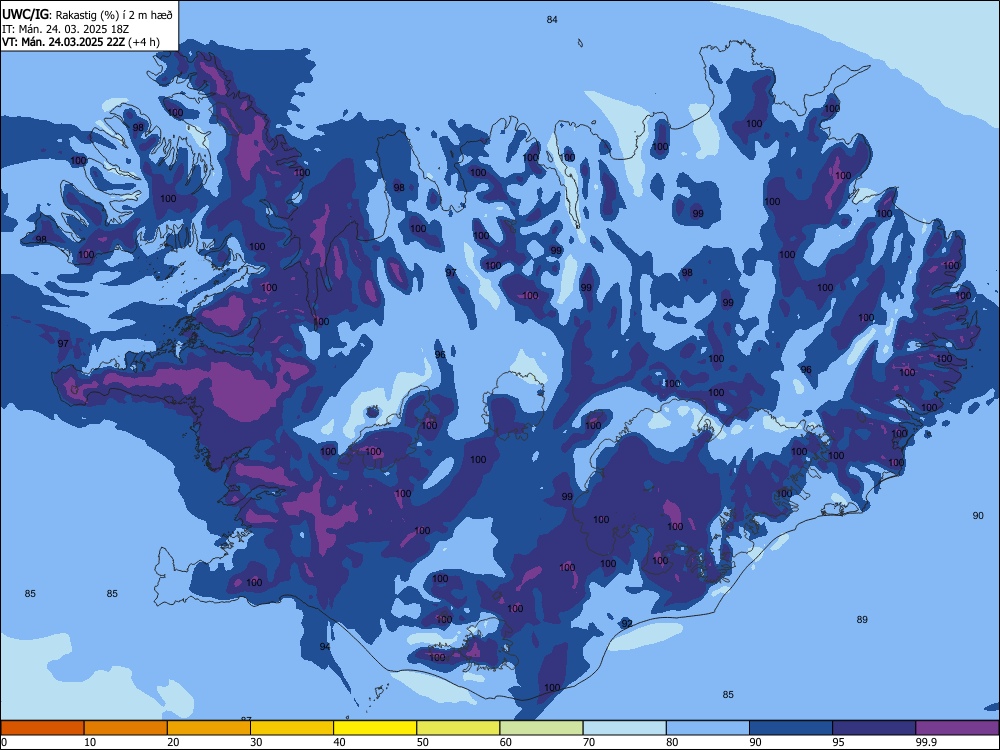Select the bright yellow 40–50 legend swatch
Image resolution: width=1000 pixels, height=750 pixels.
[x=375, y=728]
